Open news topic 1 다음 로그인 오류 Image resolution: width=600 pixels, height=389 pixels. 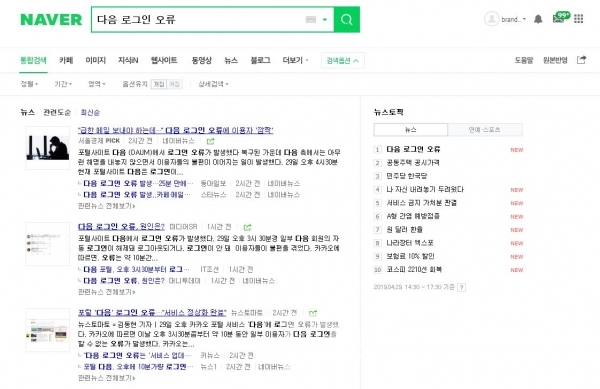pyautogui.click(x=413, y=149)
